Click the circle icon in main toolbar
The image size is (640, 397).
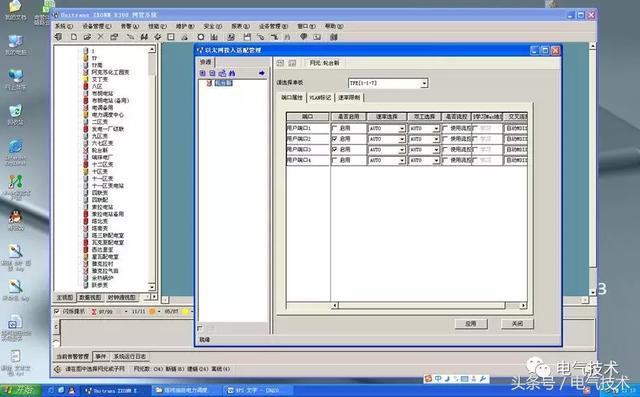click(200, 37)
